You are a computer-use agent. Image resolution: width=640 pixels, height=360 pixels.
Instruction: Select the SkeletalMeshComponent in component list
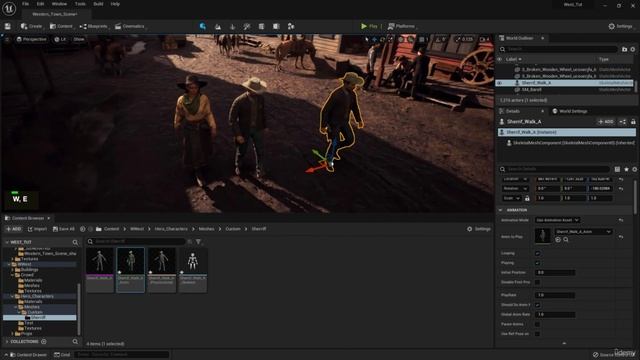[x=570, y=143]
